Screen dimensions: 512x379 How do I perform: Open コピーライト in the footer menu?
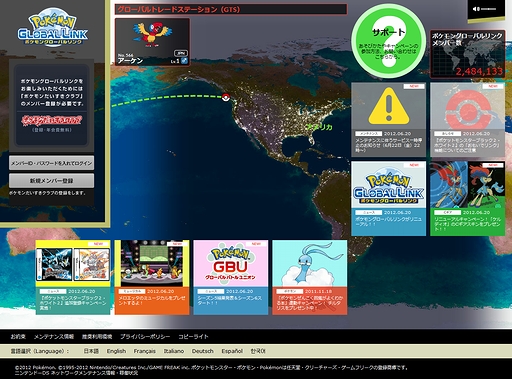[x=193, y=337]
